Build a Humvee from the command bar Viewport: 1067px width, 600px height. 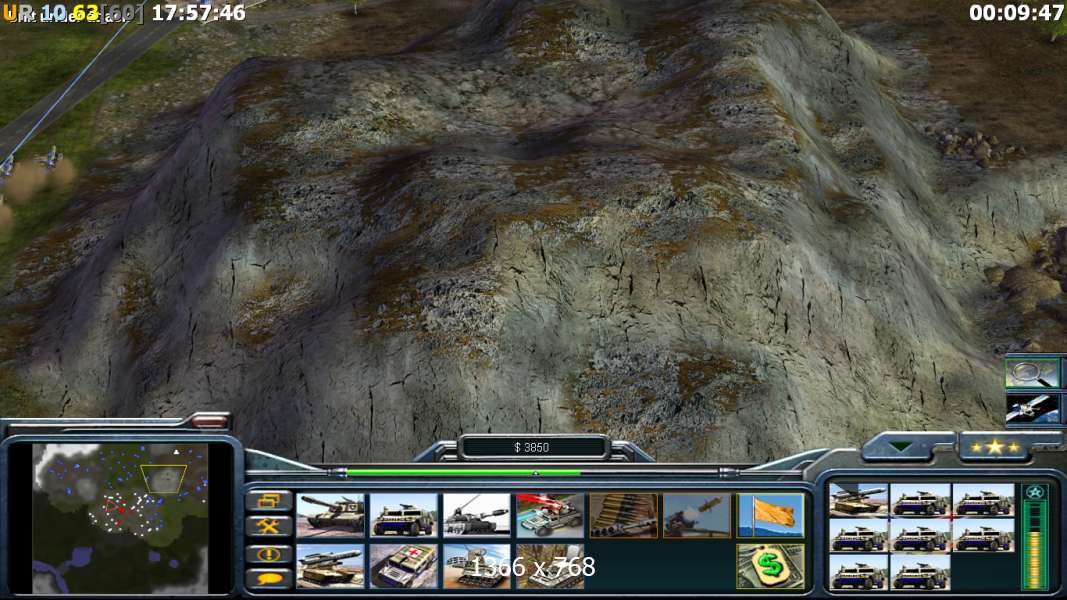(x=404, y=514)
